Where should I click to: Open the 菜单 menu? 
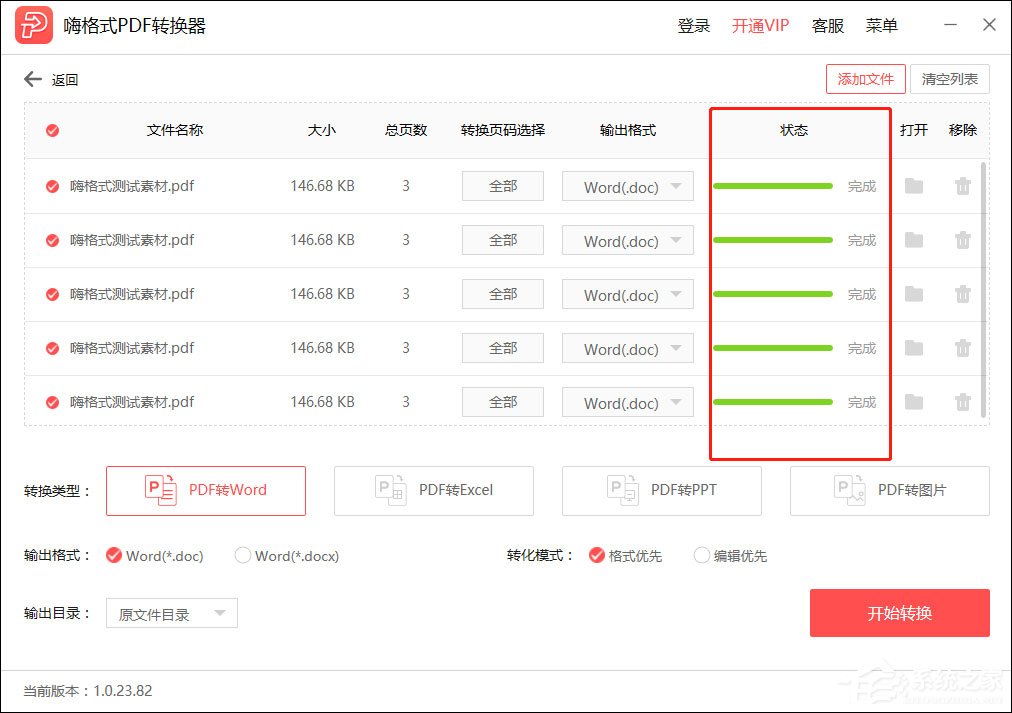point(881,26)
